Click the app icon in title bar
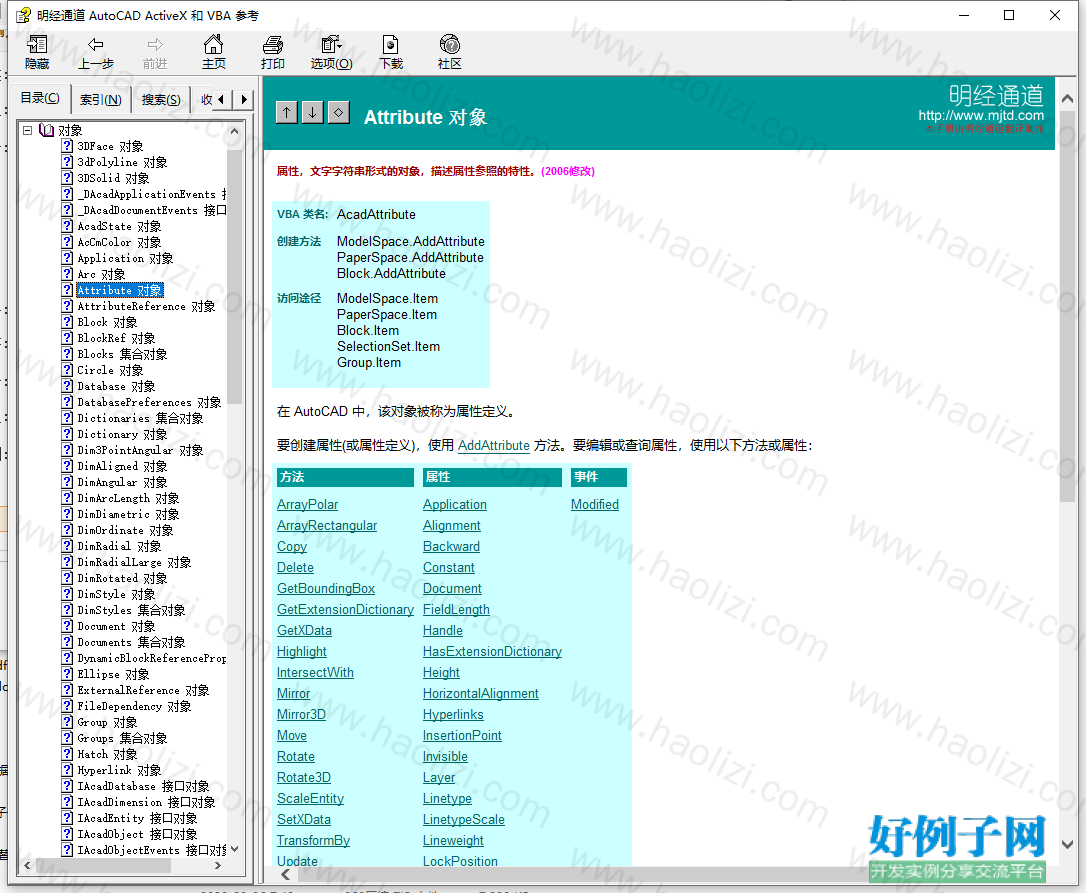The height and width of the screenshot is (893, 1086). tap(23, 15)
